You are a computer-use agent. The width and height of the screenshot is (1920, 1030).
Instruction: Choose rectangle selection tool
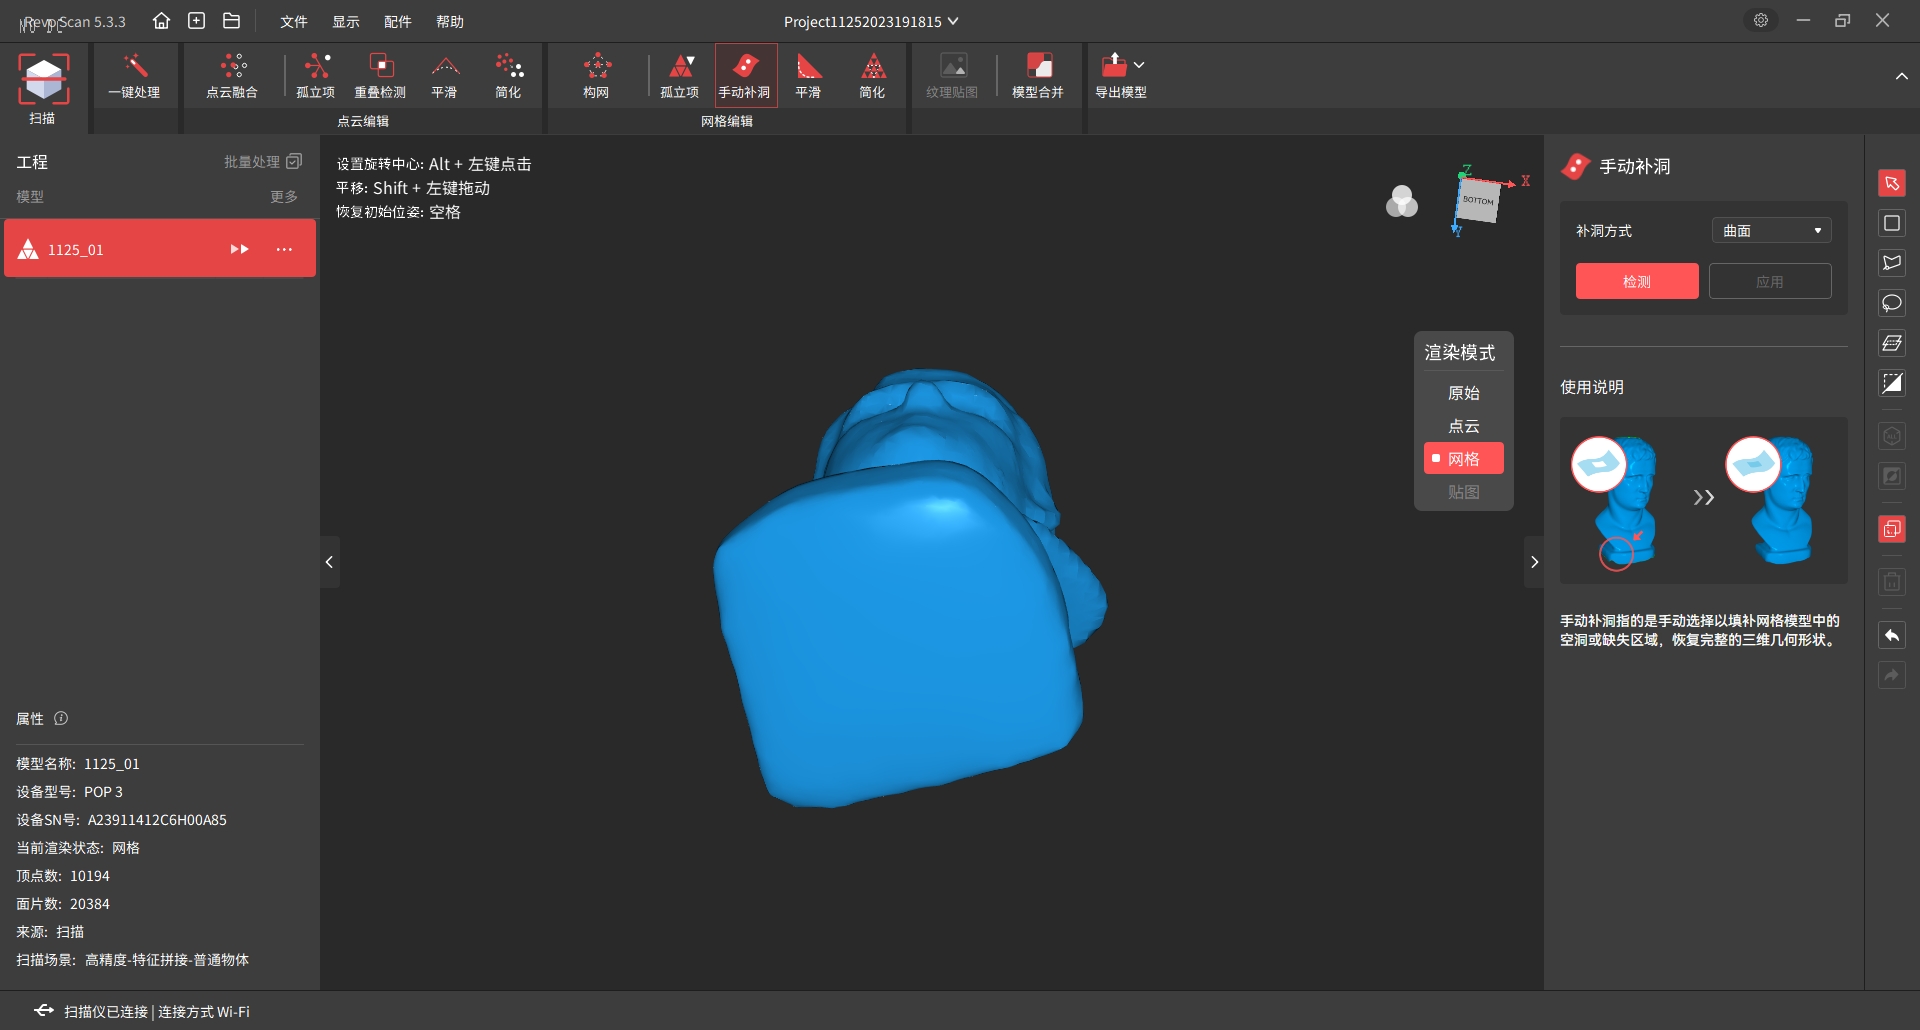(1892, 223)
